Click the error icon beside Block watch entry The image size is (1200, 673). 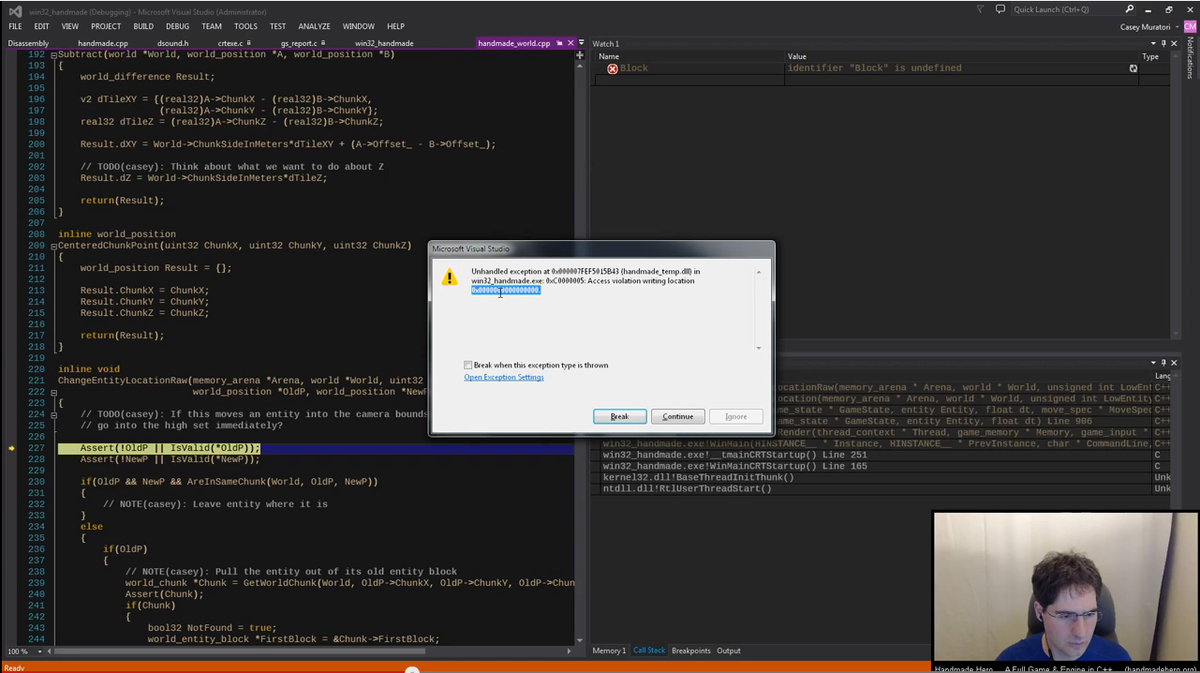pyautogui.click(x=613, y=68)
